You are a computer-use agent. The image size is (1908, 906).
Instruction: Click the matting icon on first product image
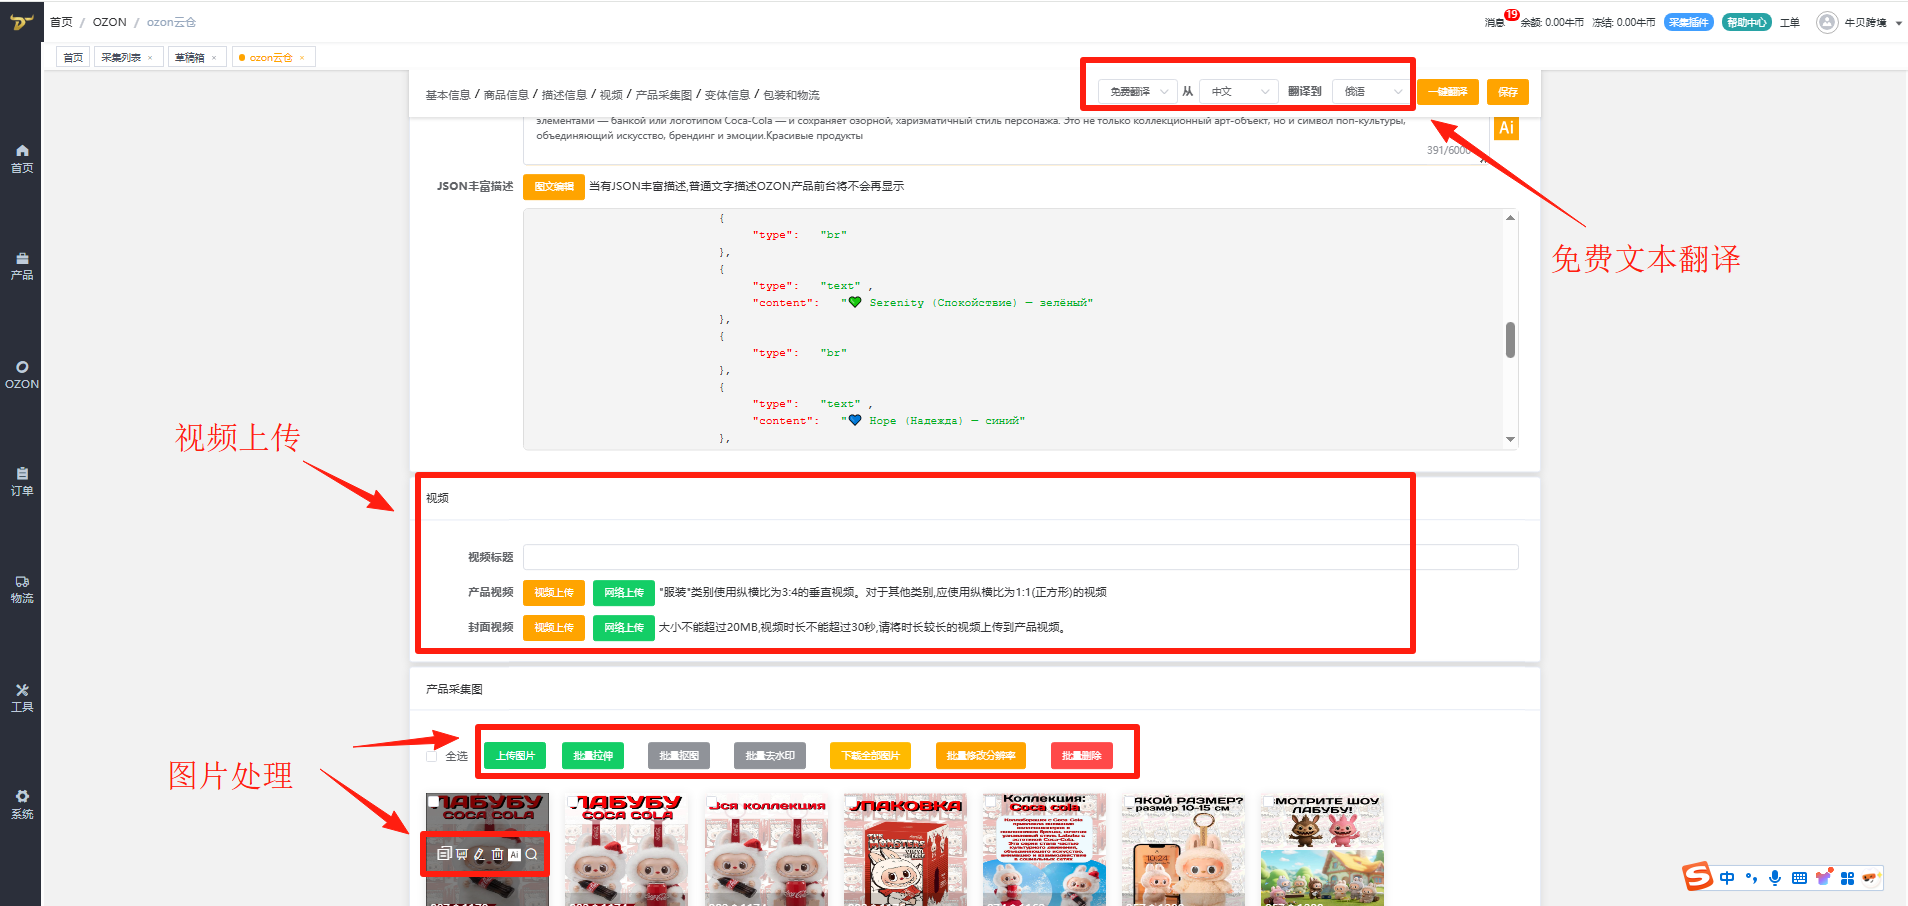tap(462, 854)
